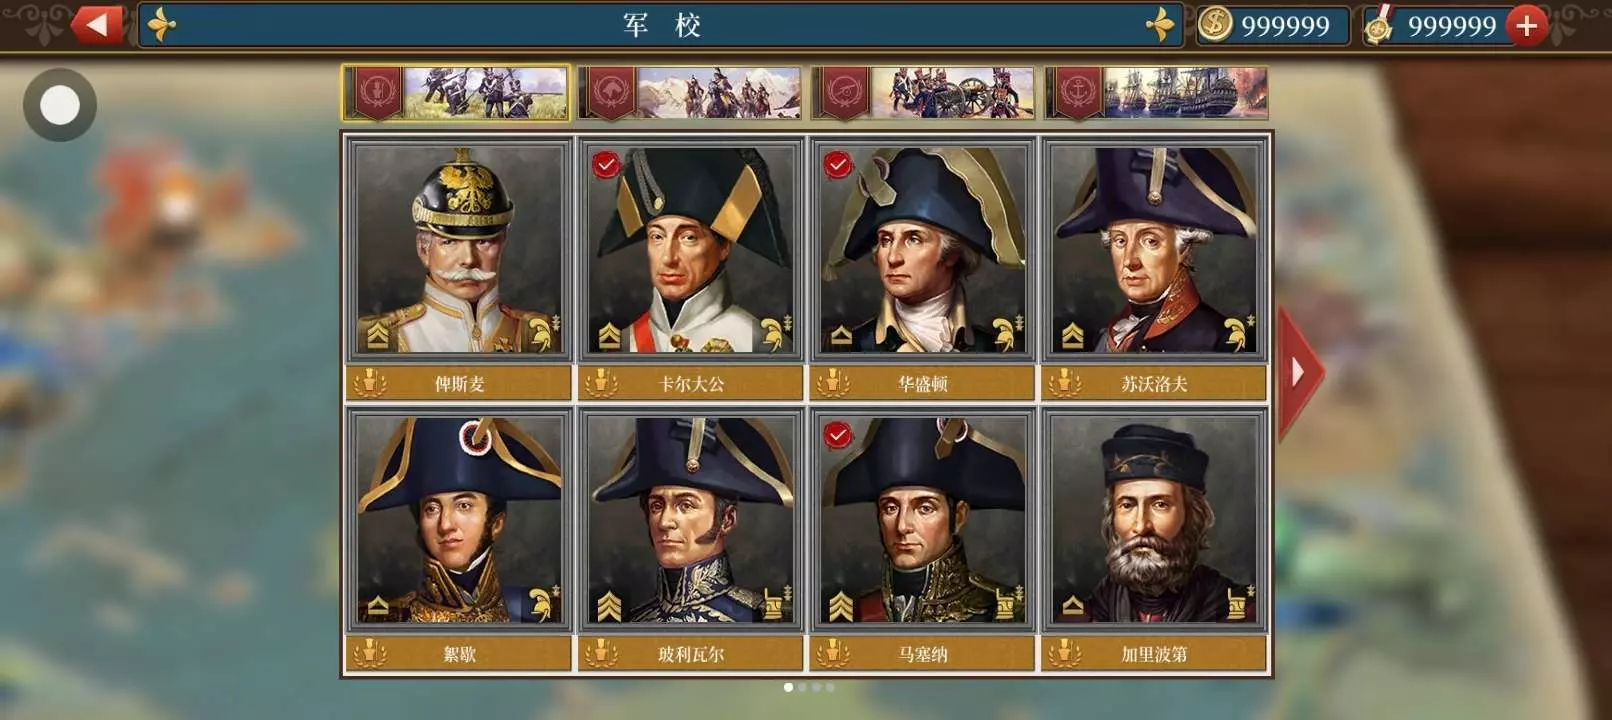This screenshot has height=720, width=1612.
Task: Toggle the red checkmark on 马塞纳
Action: click(x=838, y=435)
